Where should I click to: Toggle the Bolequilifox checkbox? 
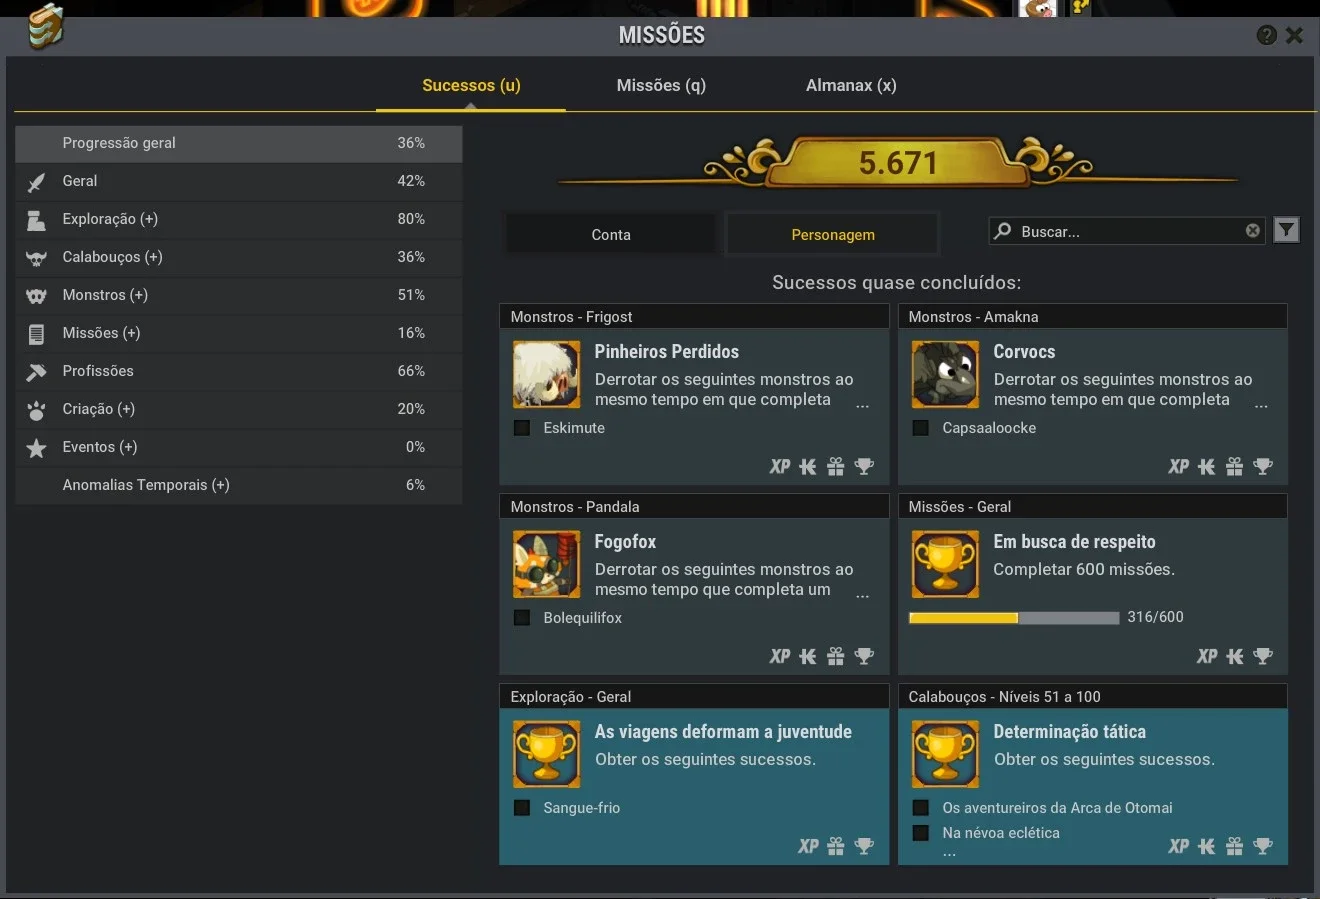pos(522,618)
